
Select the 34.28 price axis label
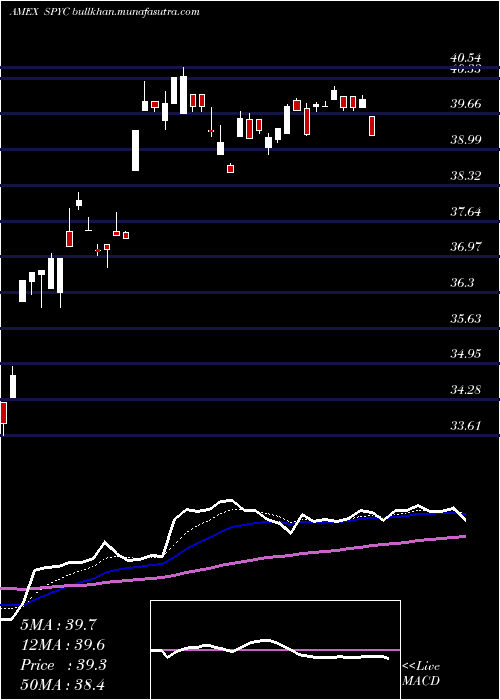pos(466,390)
